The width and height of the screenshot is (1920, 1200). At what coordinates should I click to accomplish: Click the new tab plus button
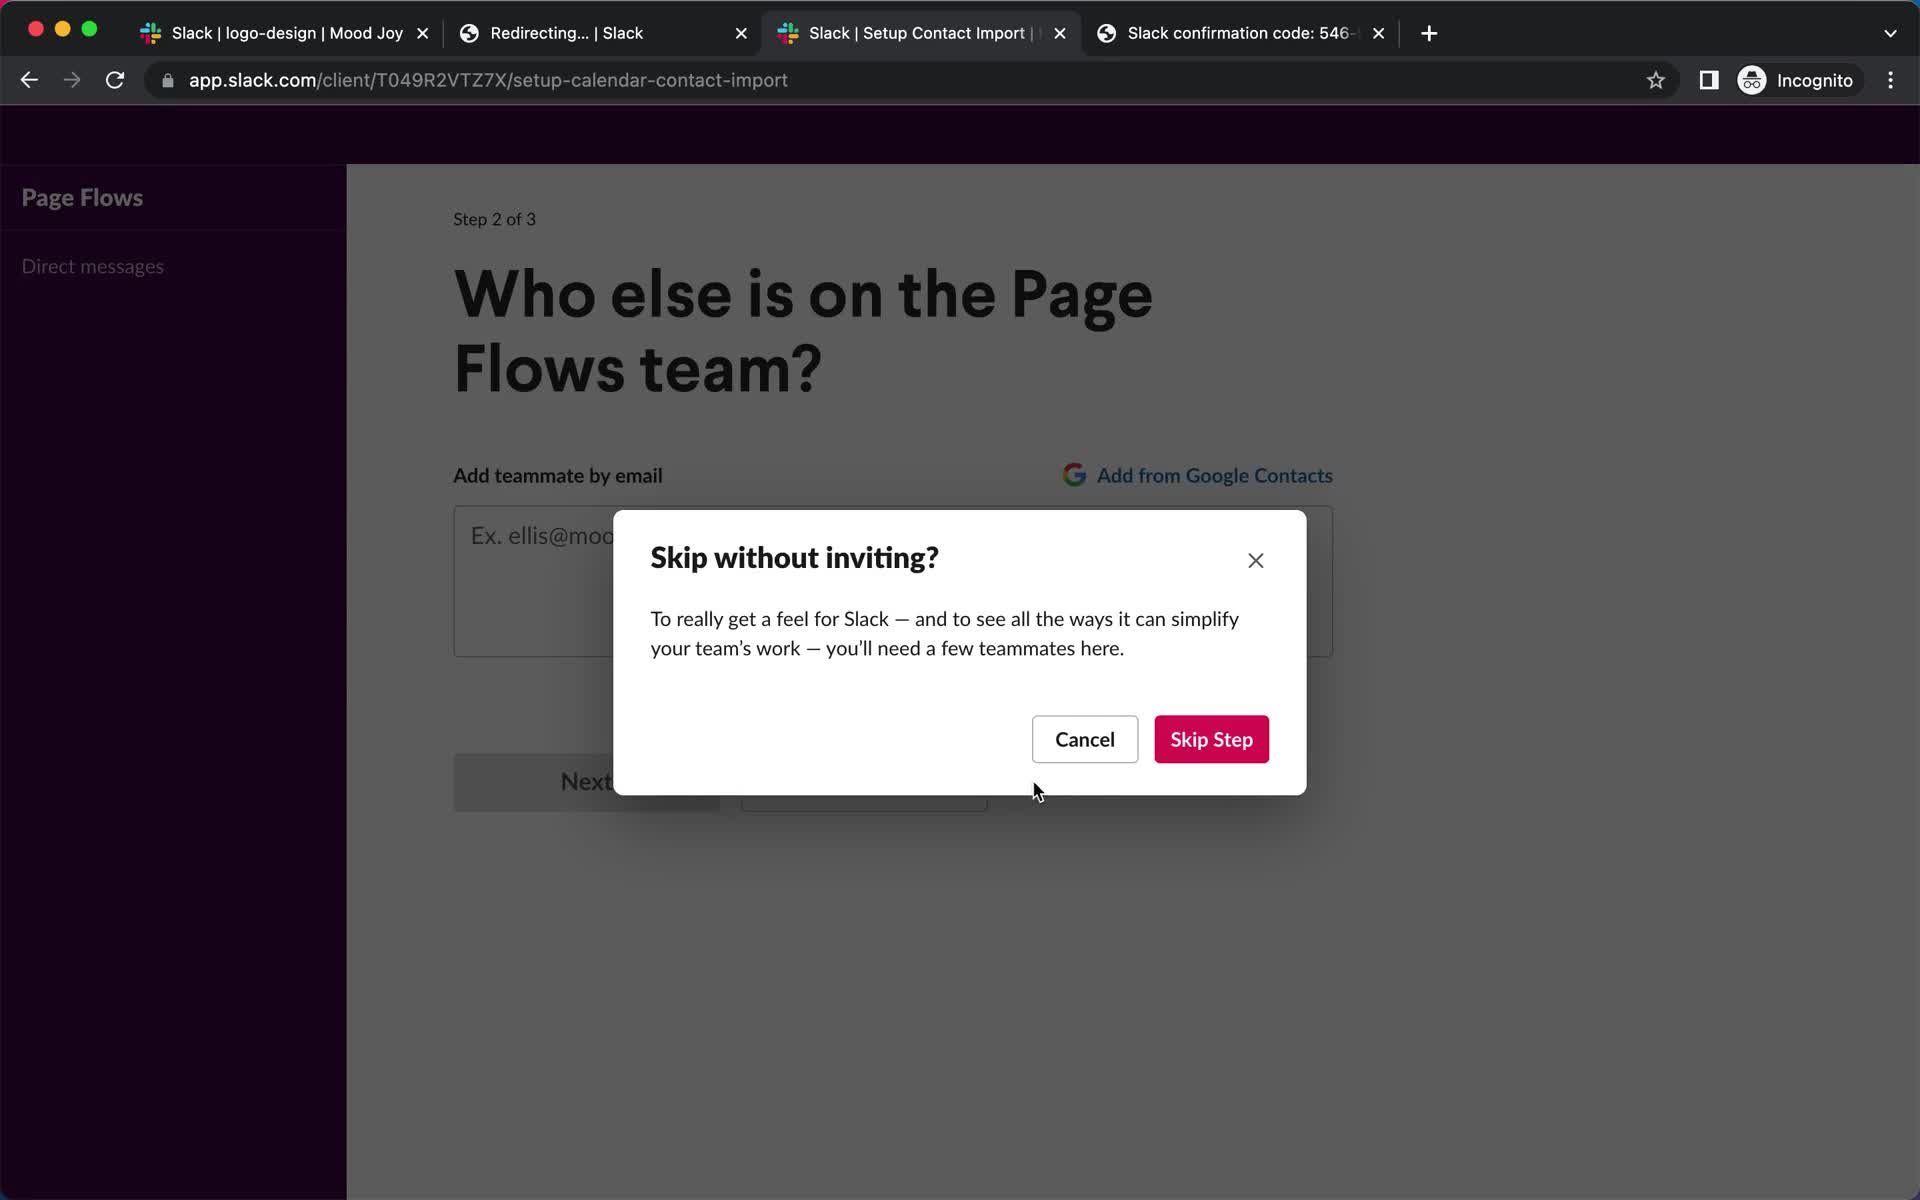pyautogui.click(x=1429, y=33)
